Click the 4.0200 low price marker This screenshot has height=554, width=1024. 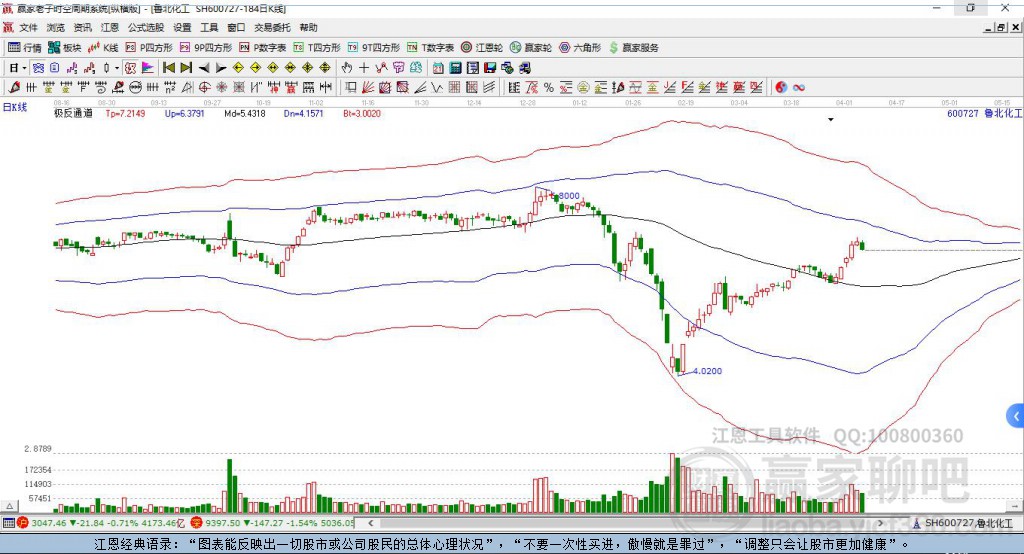707,371
